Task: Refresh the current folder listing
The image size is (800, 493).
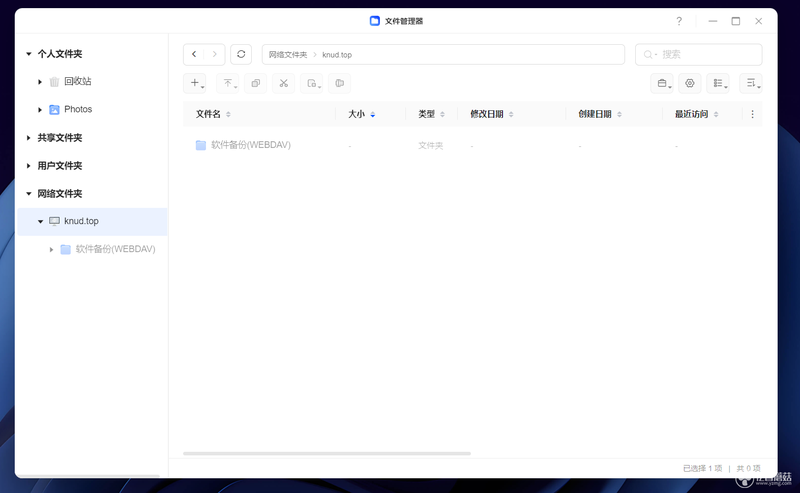Action: tap(241, 54)
